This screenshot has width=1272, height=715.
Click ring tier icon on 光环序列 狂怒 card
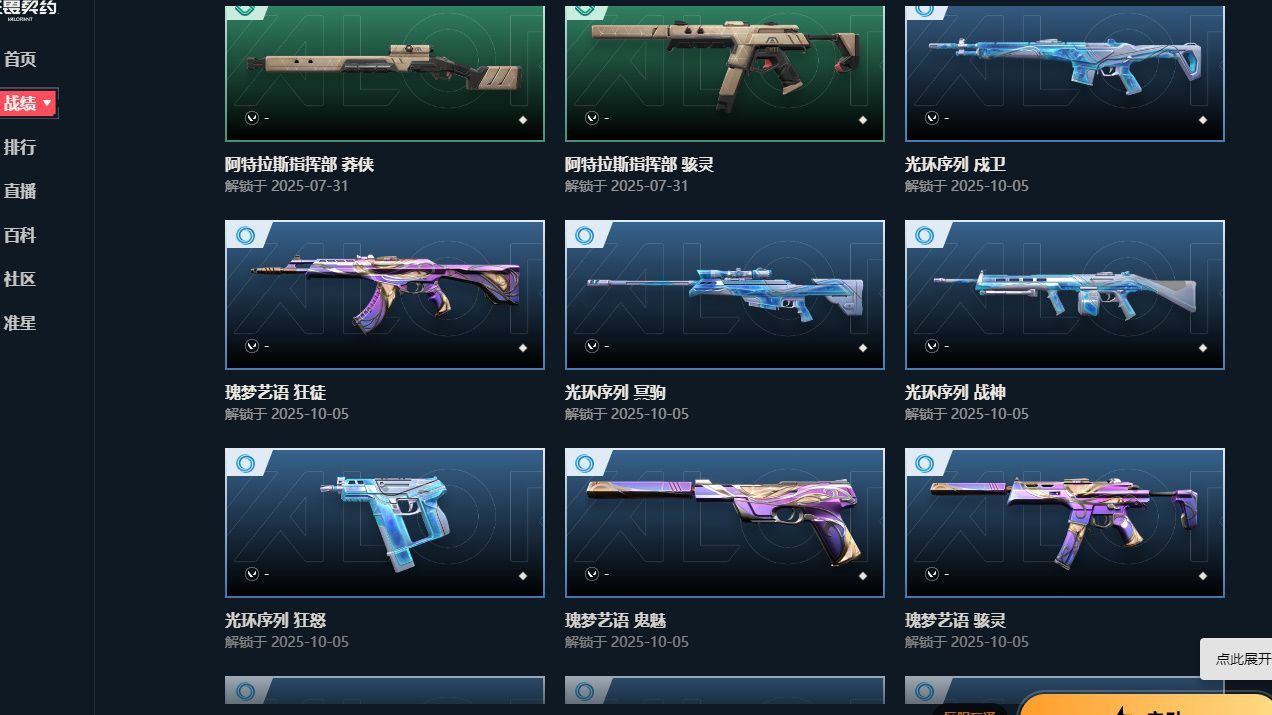[x=245, y=463]
